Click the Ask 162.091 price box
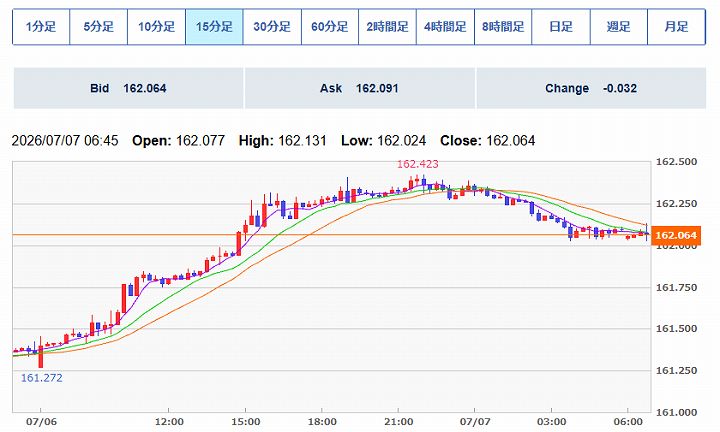Viewport: 720px width, 432px height. 360,88
